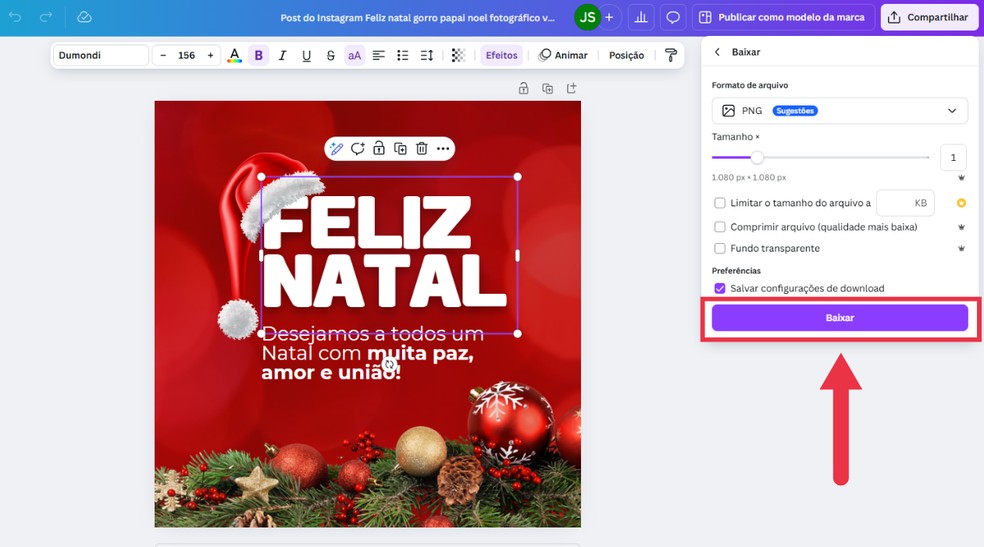Open the Dumondi font family dropdown
Screen dimensions: 984x547
[x=100, y=56]
